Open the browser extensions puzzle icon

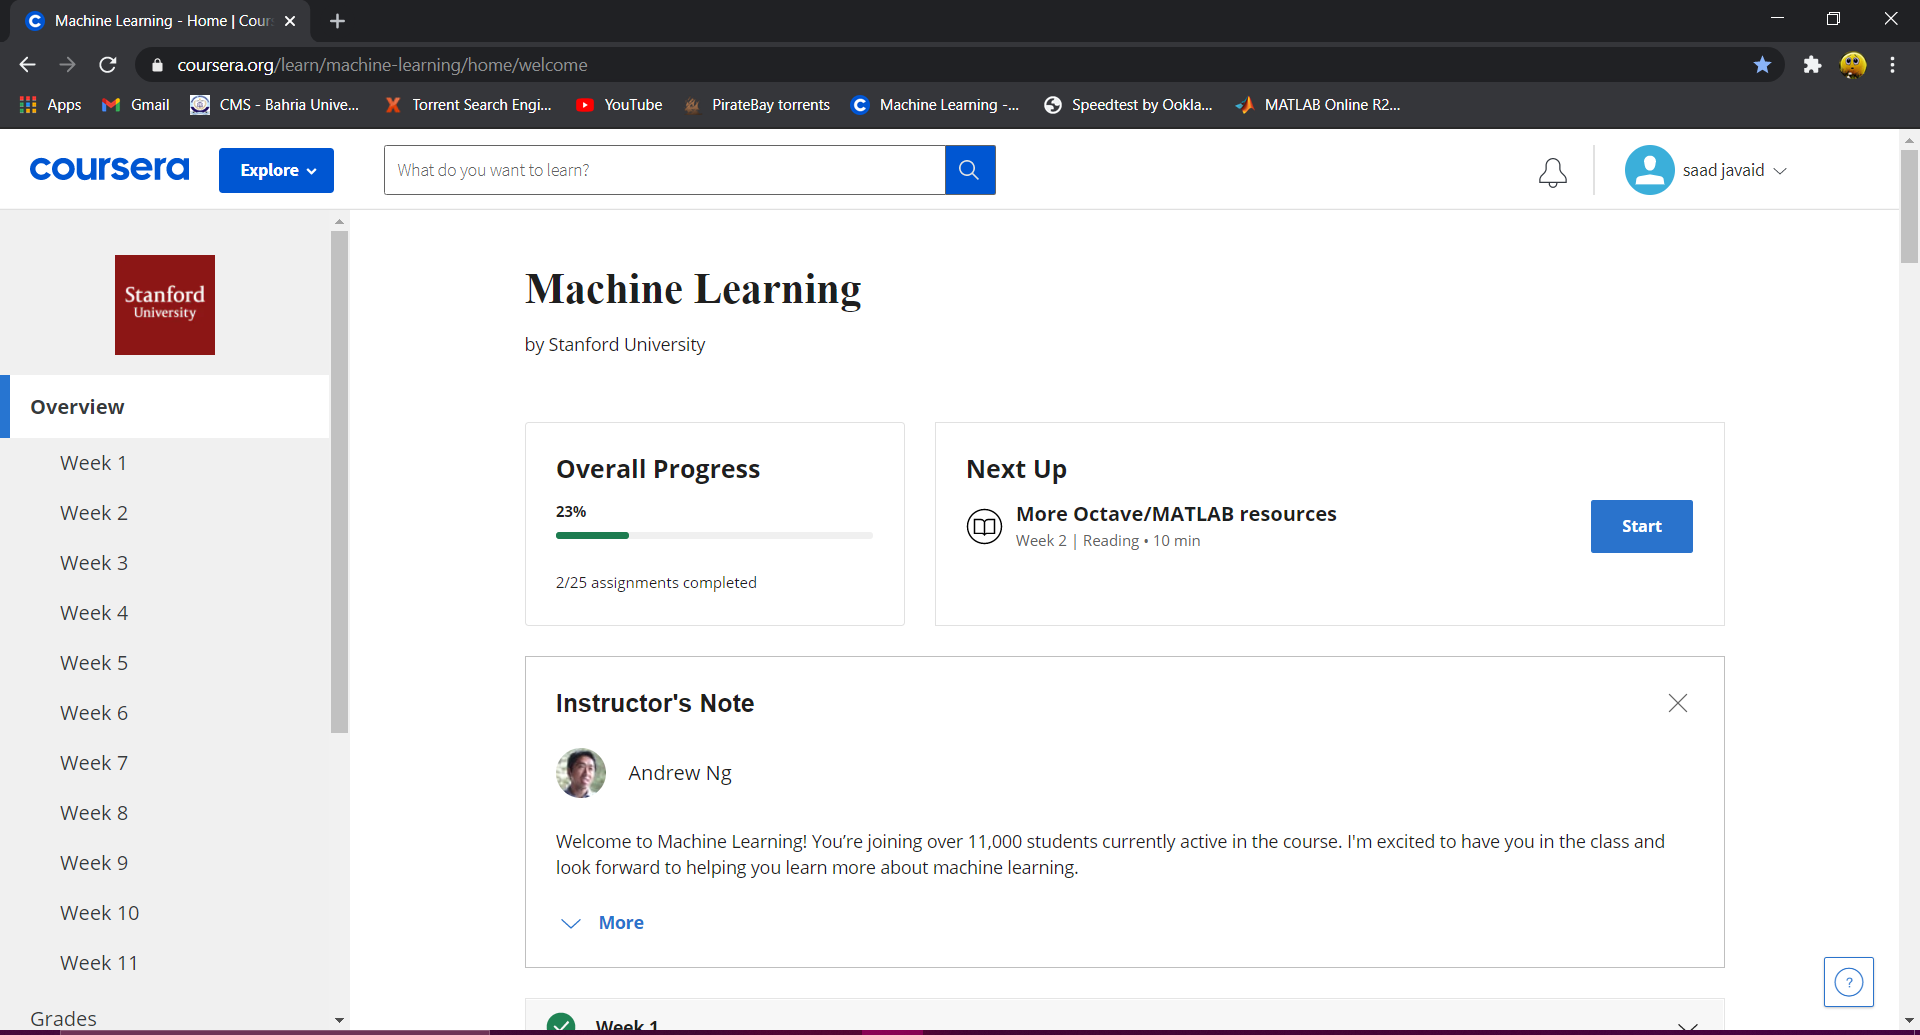point(1812,65)
